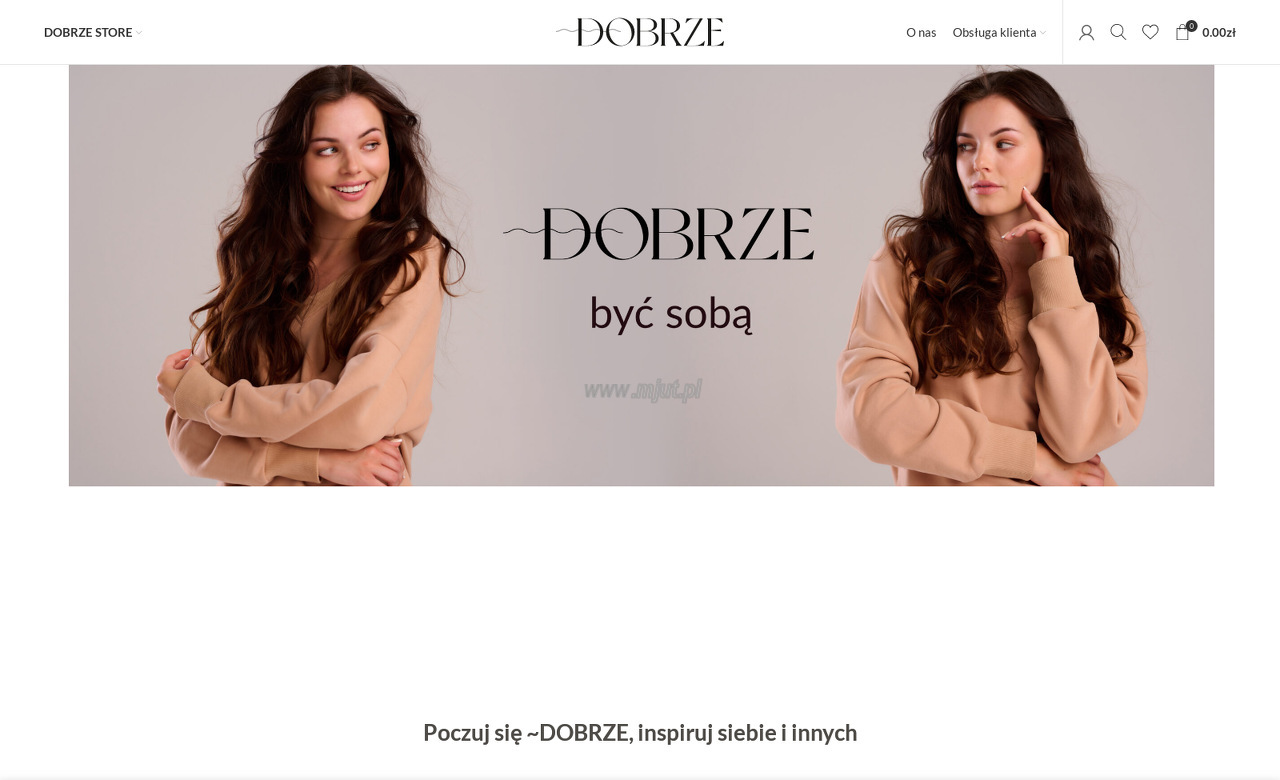
Task: Click the word 'innych' in the heading
Action: (x=824, y=732)
